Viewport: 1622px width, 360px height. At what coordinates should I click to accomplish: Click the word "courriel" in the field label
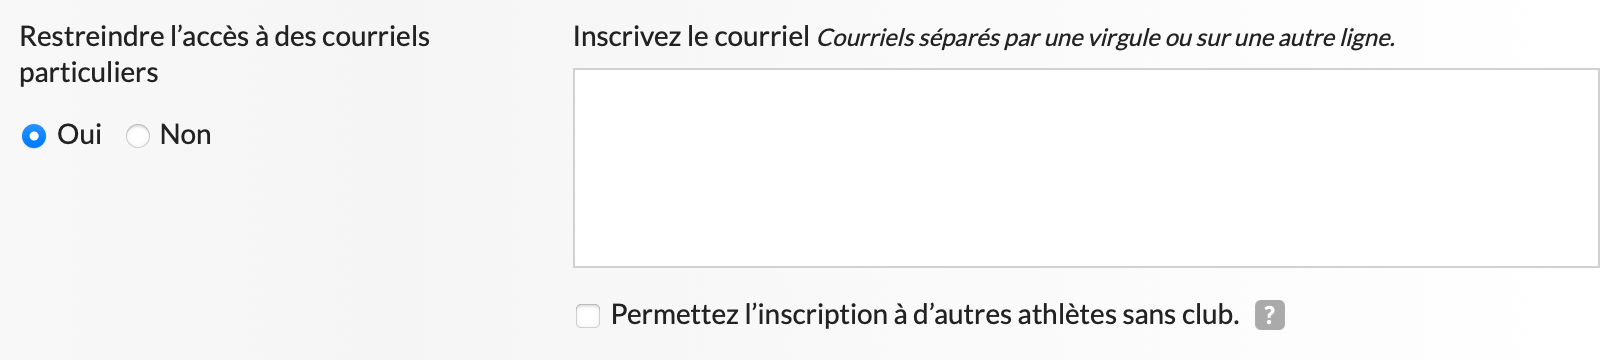click(762, 37)
